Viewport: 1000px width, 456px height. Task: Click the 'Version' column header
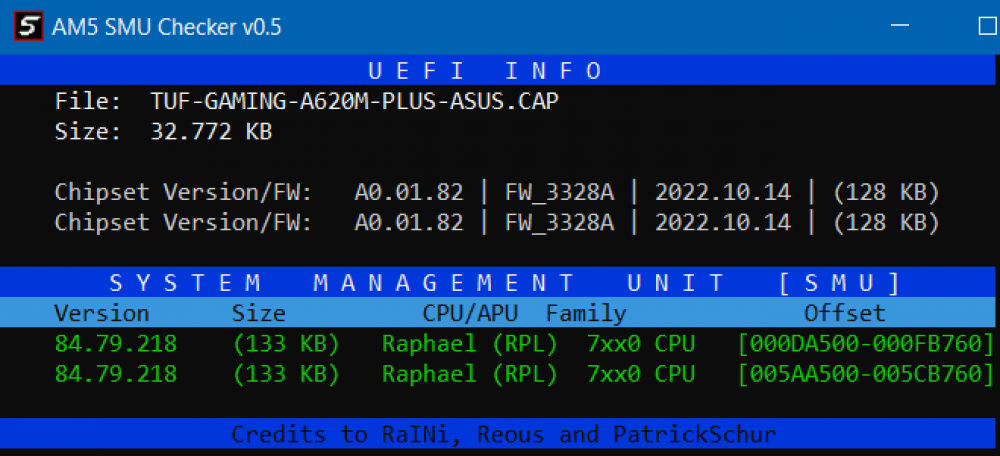click(102, 313)
